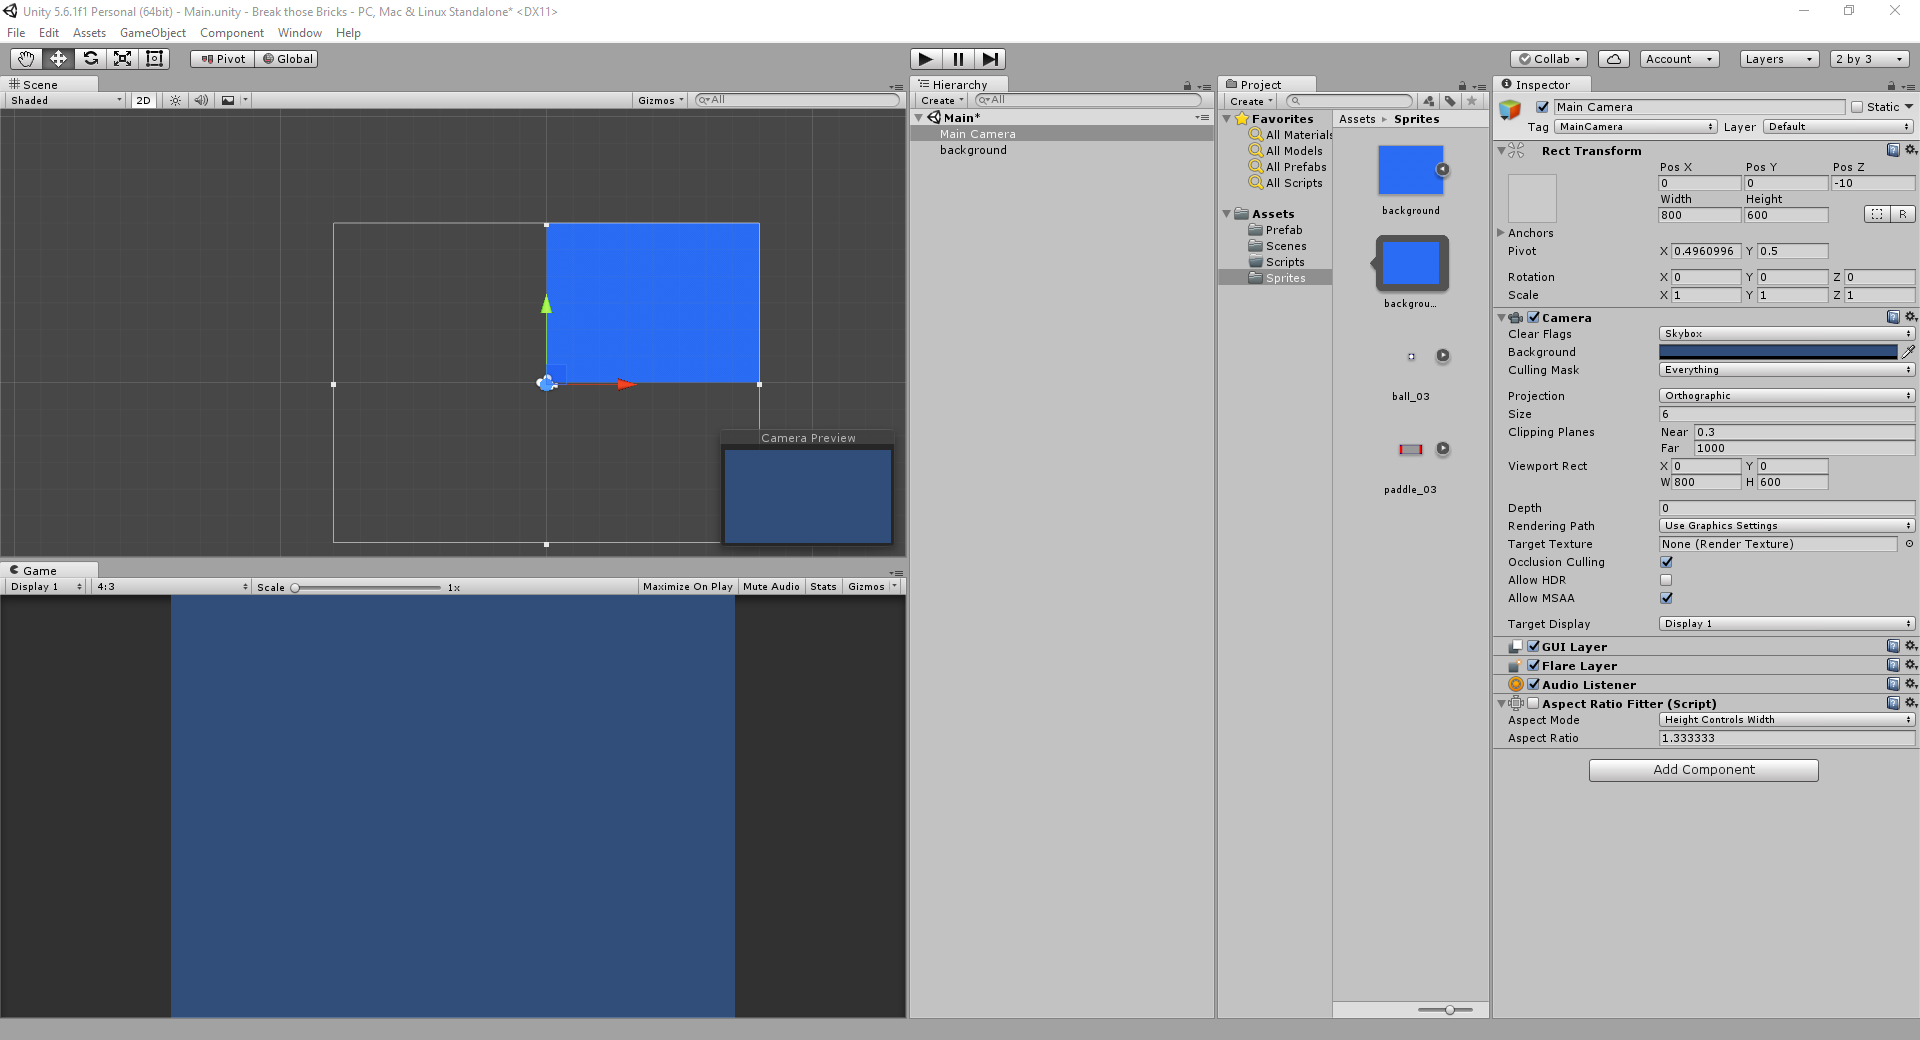
Task: Toggle 2D scene view mode
Action: pos(143,100)
